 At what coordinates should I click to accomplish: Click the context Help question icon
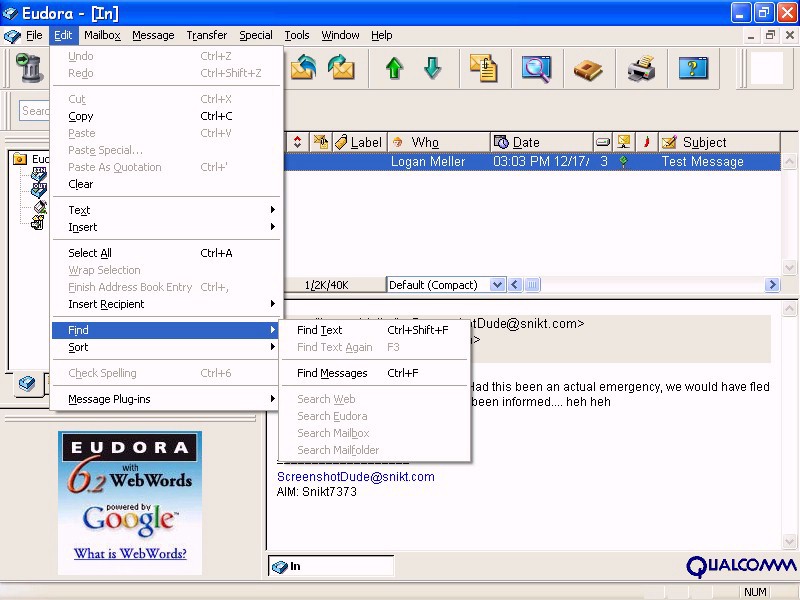point(693,68)
